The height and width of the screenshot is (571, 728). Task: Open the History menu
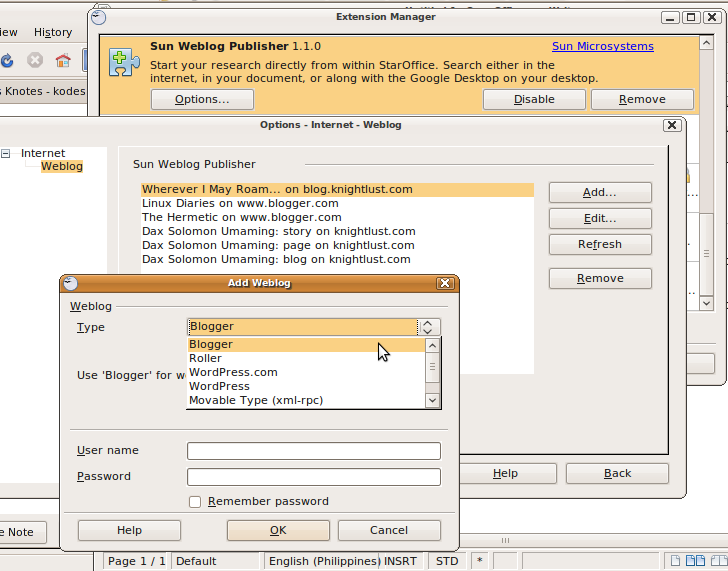[x=52, y=32]
